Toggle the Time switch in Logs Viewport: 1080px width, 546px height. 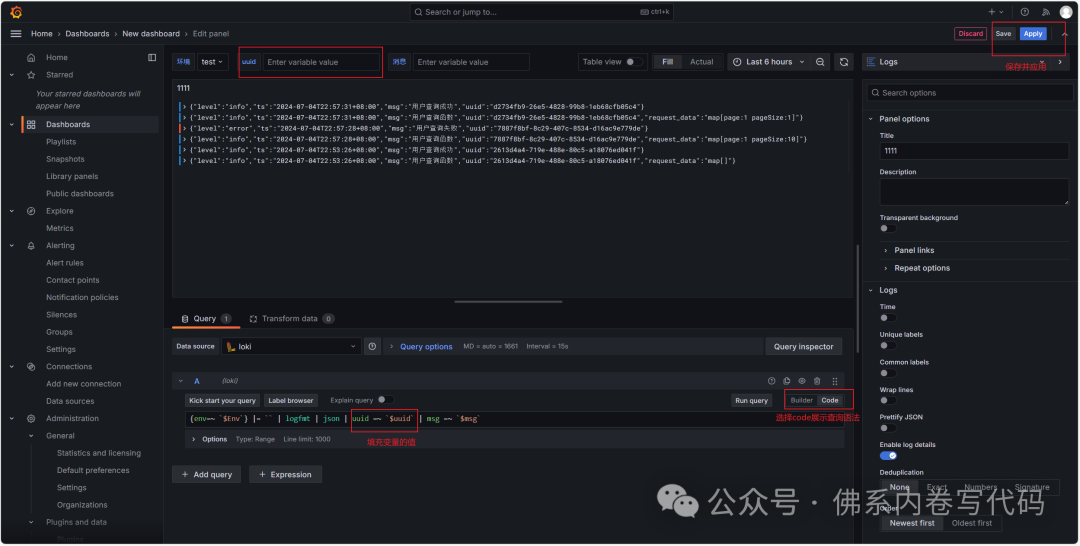888,318
